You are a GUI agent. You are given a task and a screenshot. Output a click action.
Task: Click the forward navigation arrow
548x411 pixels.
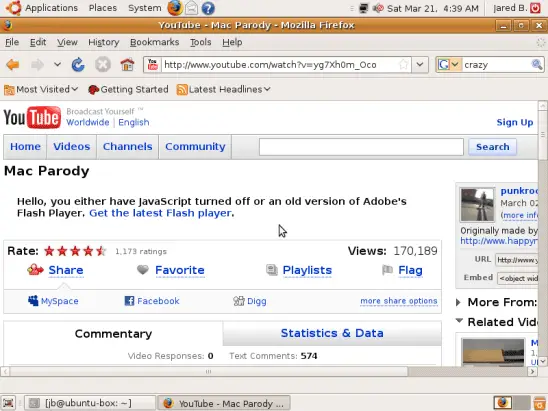click(37, 65)
